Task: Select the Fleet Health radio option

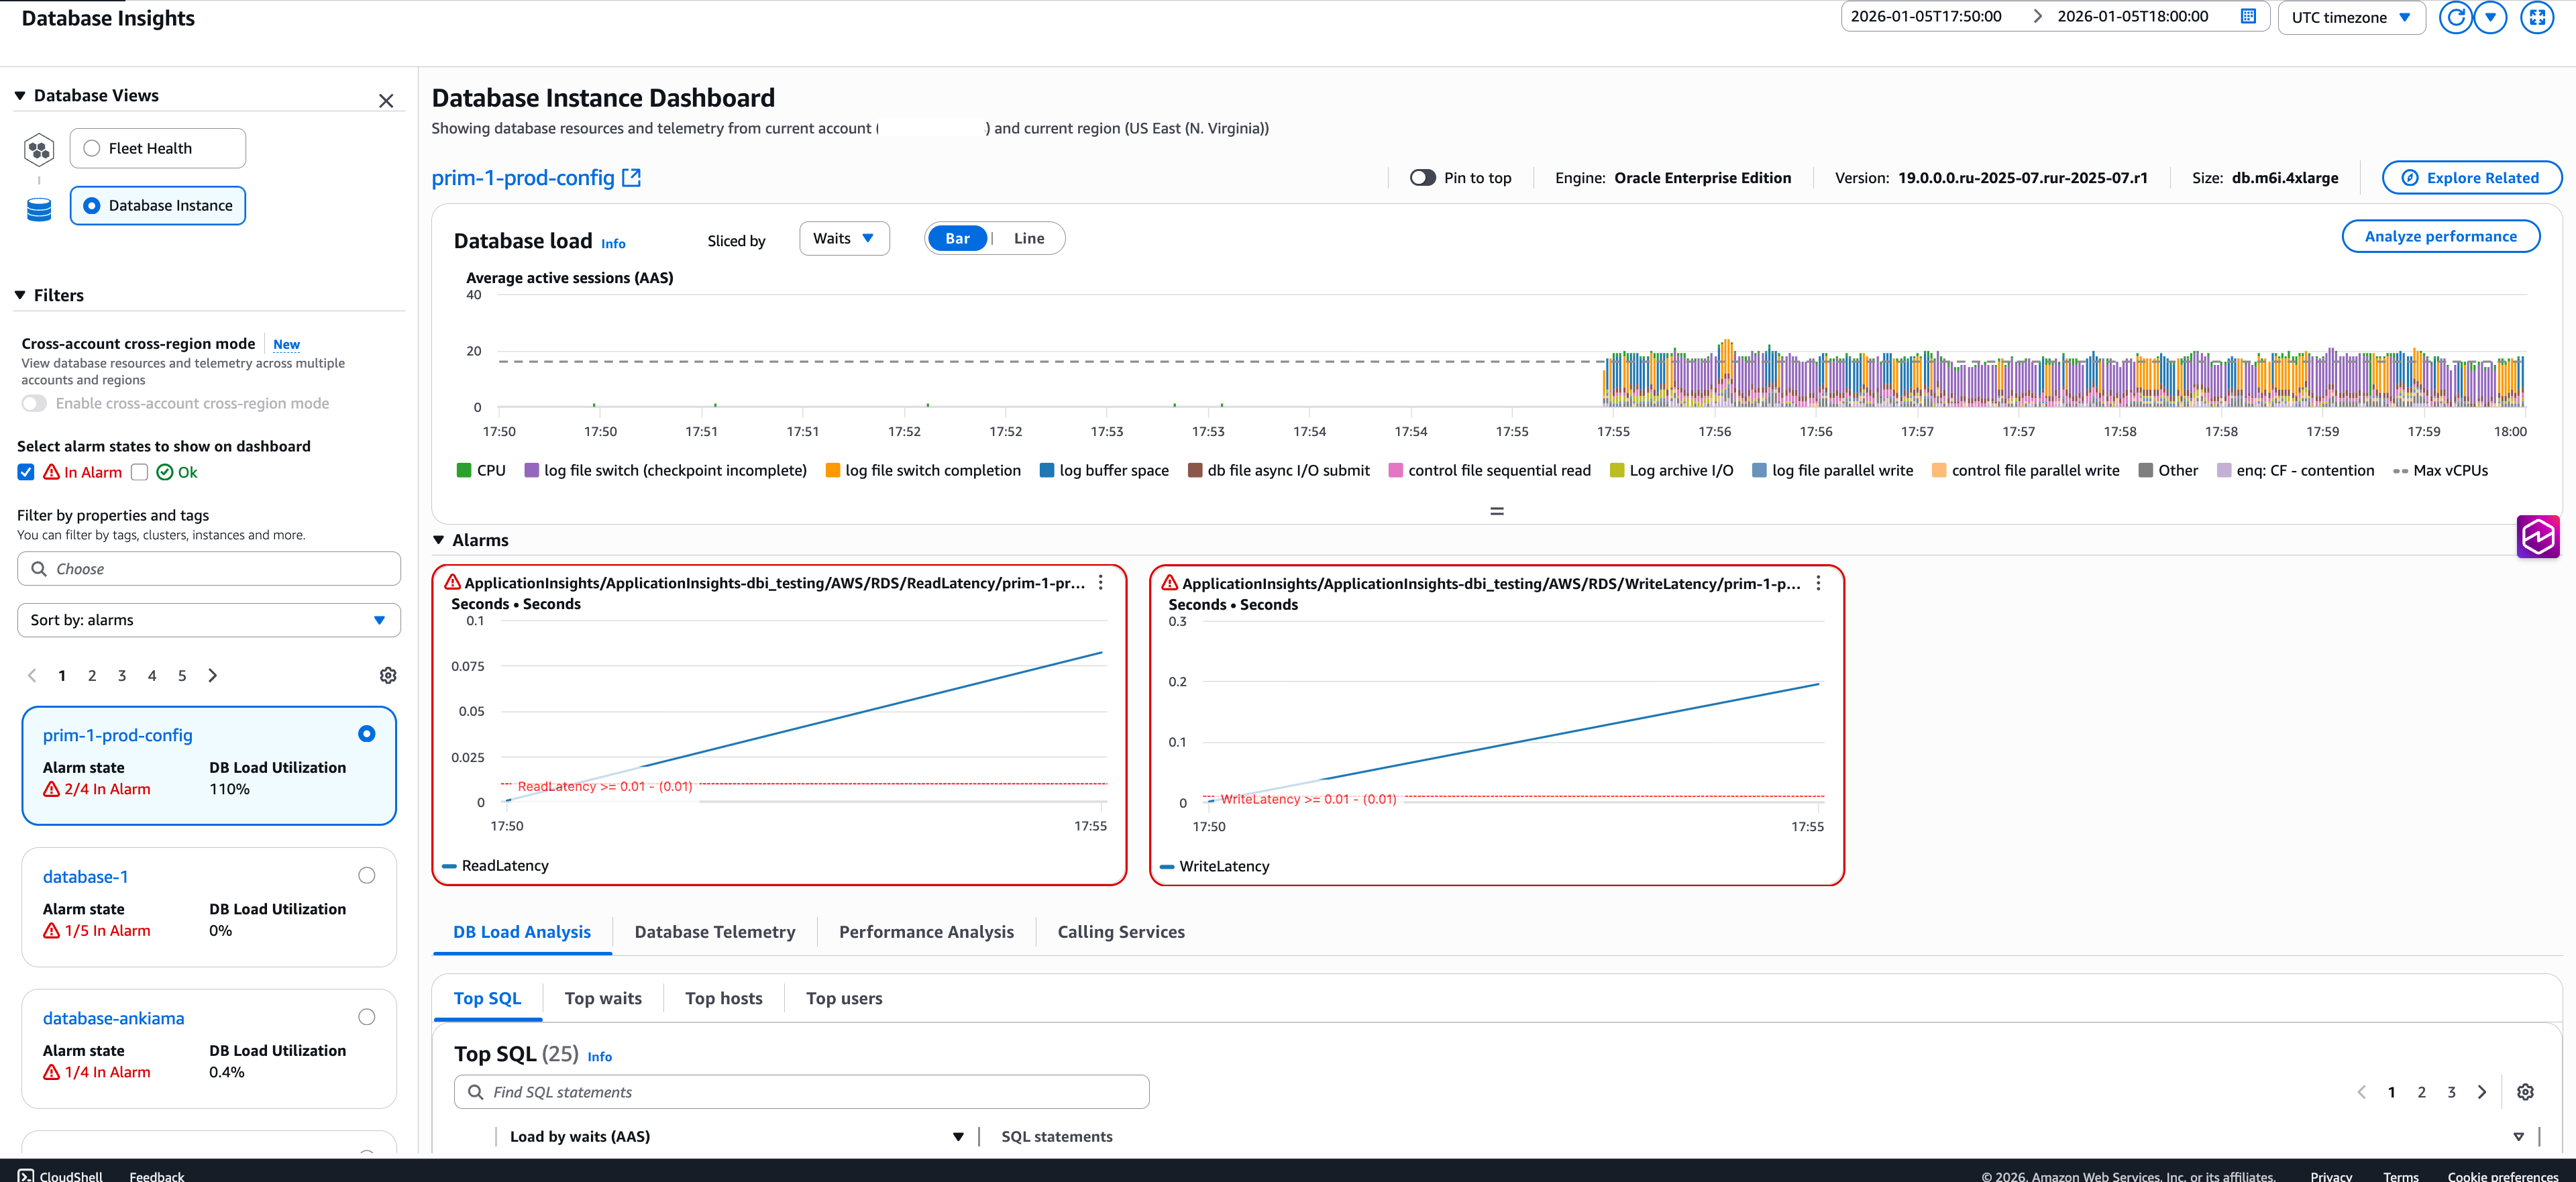Action: [x=92, y=148]
